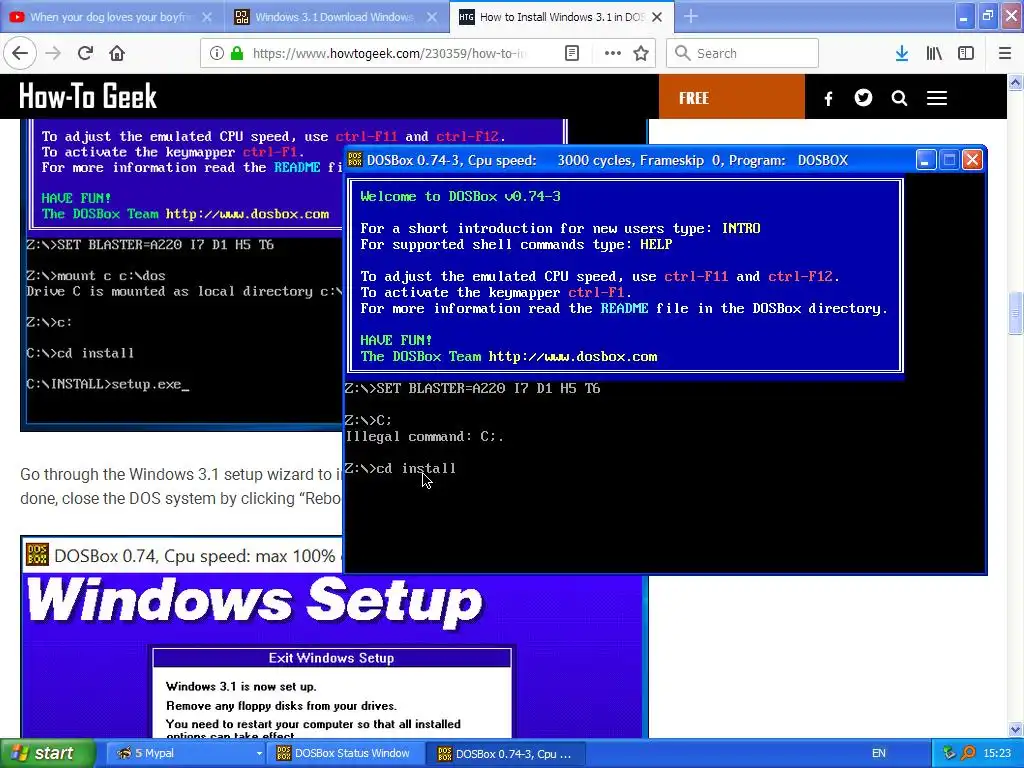The width and height of the screenshot is (1024, 768).
Task: Click the orange magnifier tray icon
Action: 968,754
